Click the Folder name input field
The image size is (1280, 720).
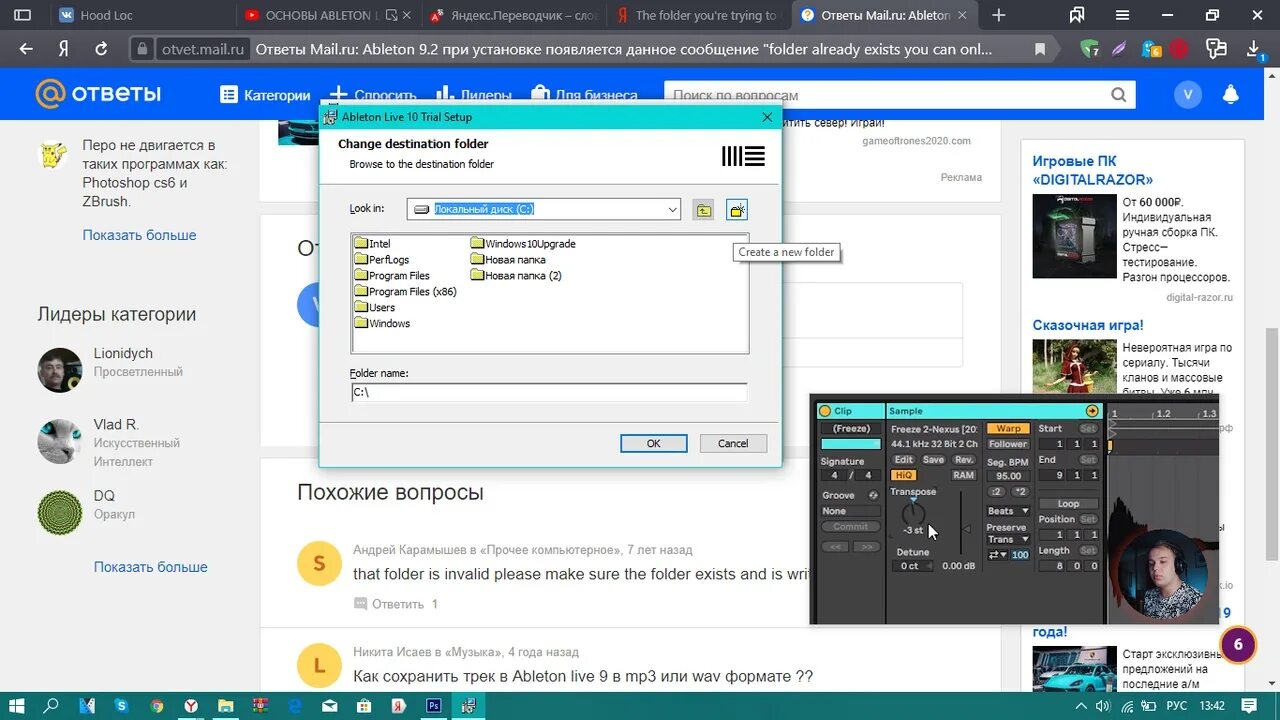[548, 393]
